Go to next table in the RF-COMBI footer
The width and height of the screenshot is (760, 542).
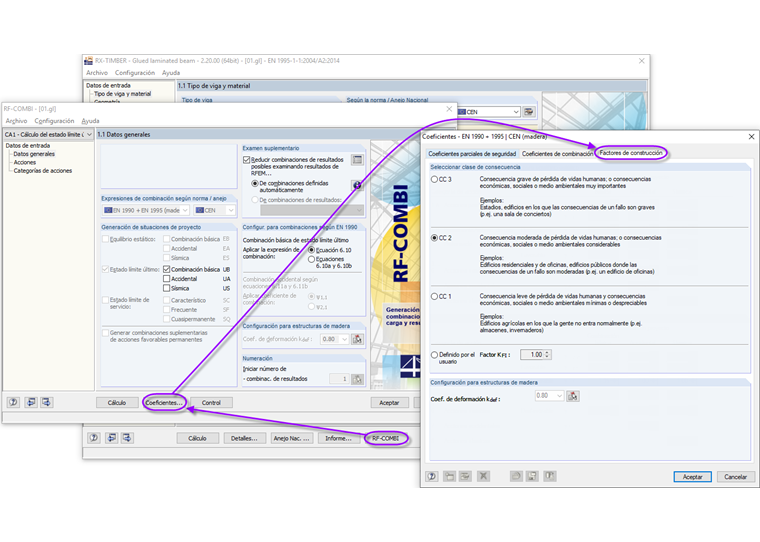point(47,402)
